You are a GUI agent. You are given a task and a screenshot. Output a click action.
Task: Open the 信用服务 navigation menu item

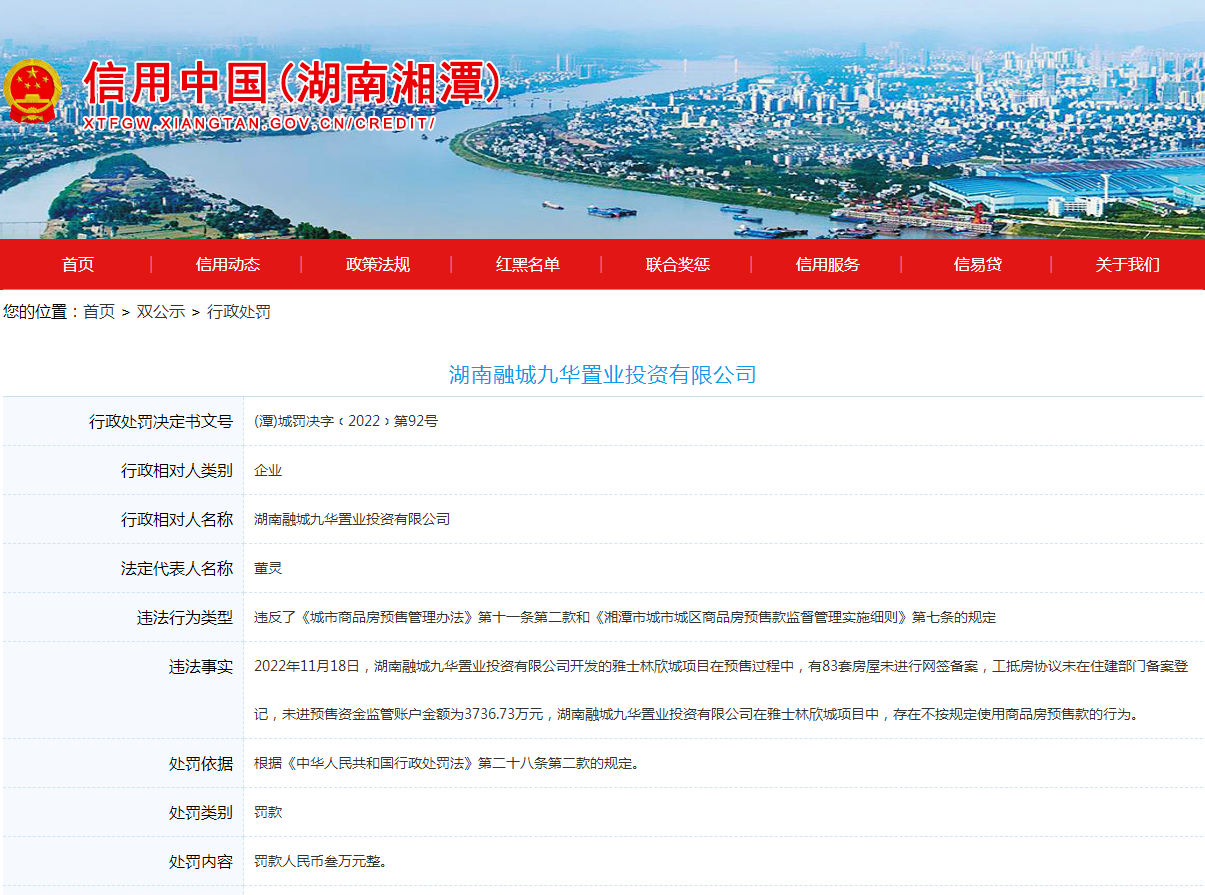pos(827,264)
